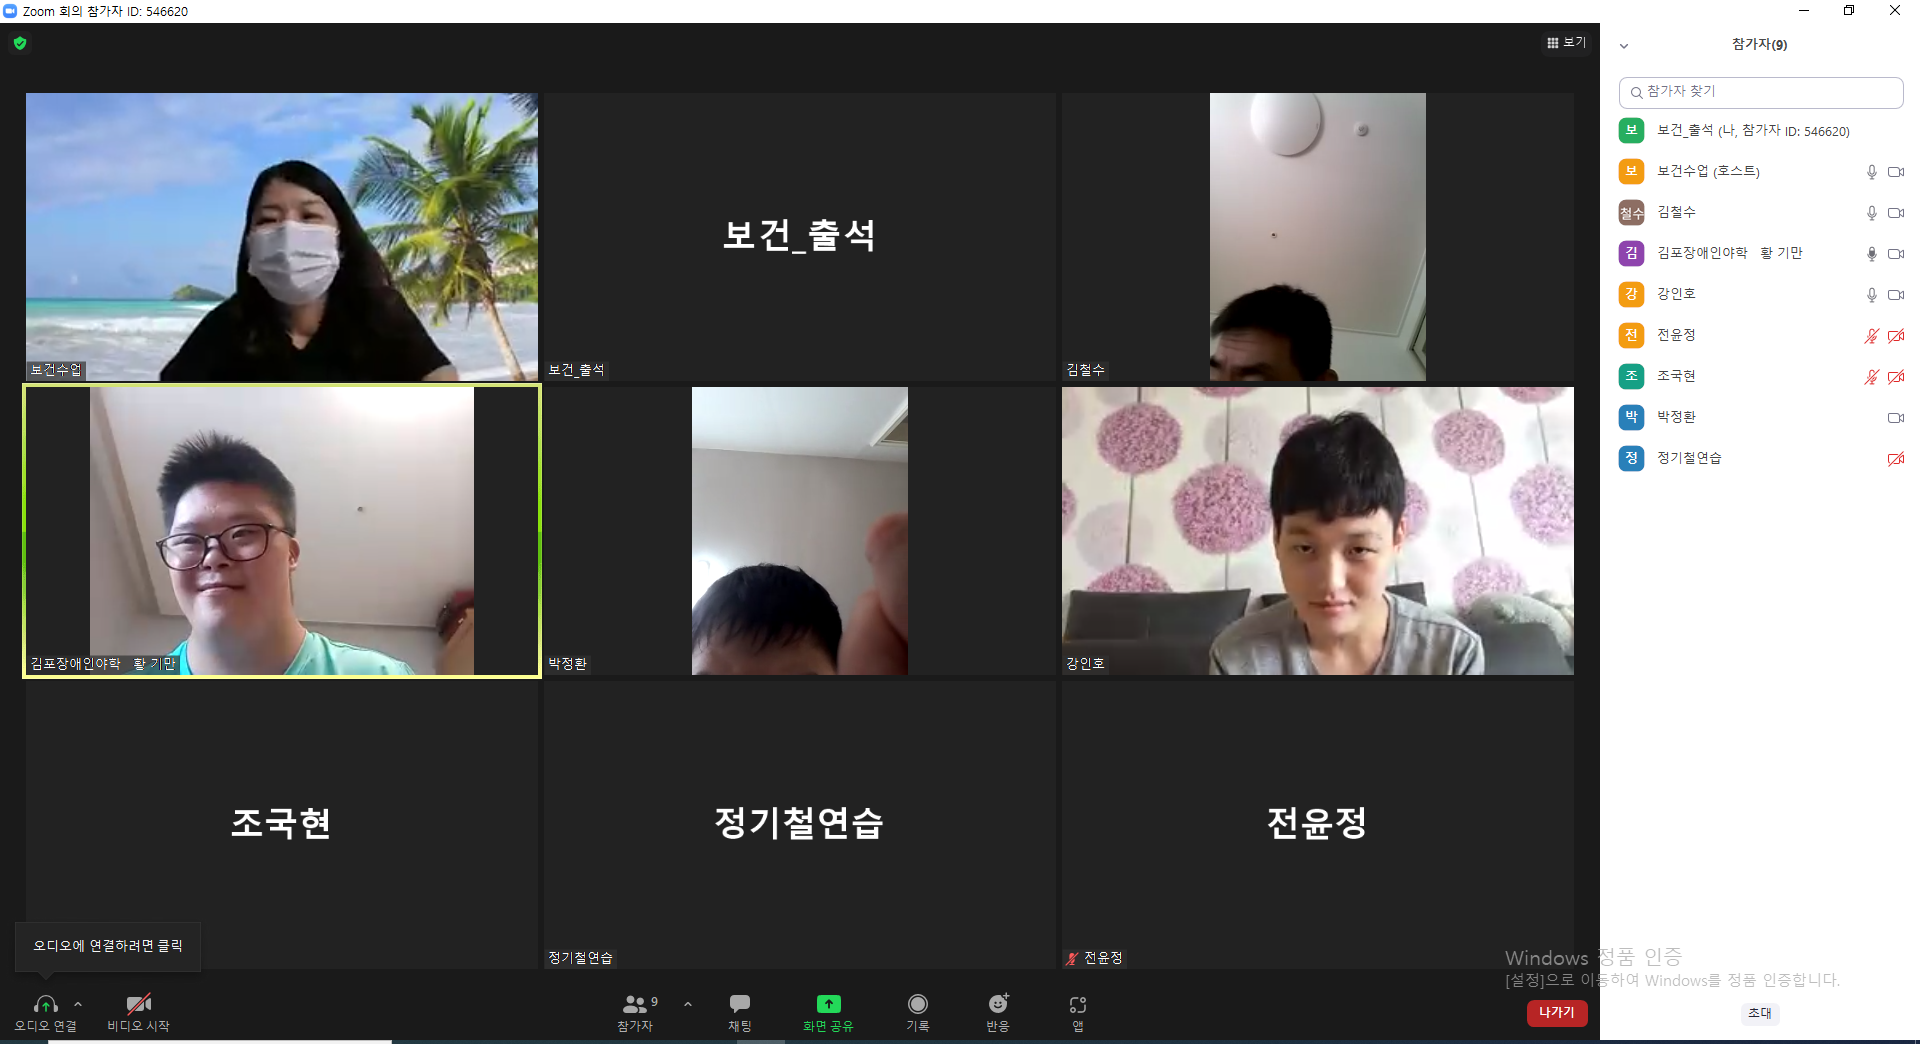
Task: Click the 오디오에 연결하려면 클릭 tooltip
Action: click(108, 946)
